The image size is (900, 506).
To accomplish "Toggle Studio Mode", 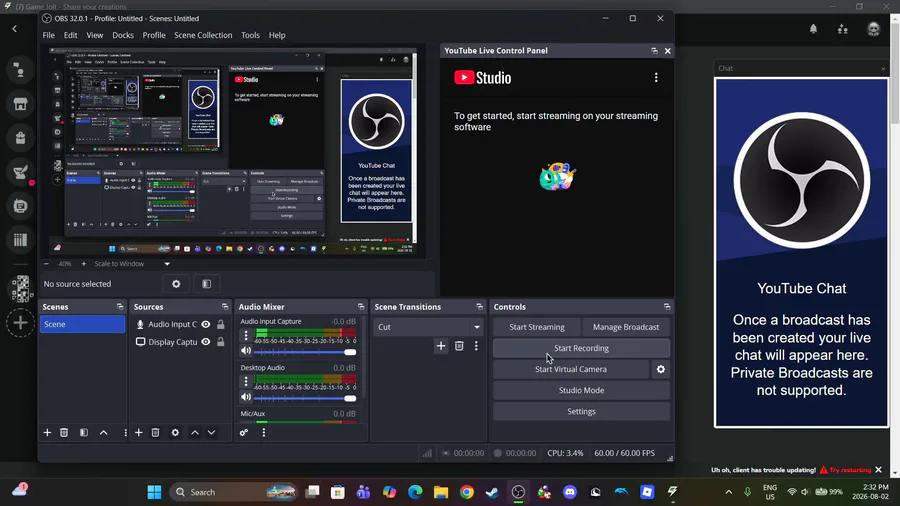I will [x=581, y=390].
